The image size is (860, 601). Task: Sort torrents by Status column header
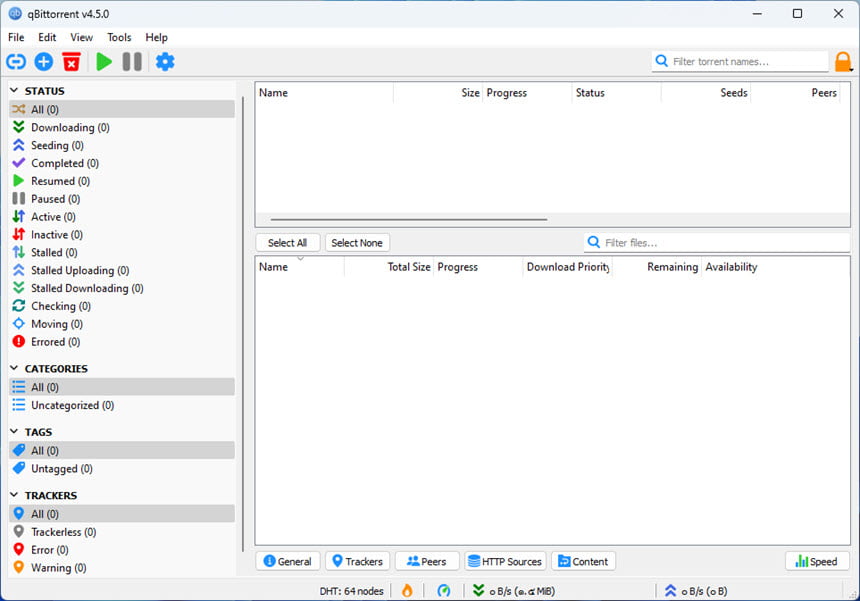point(616,93)
